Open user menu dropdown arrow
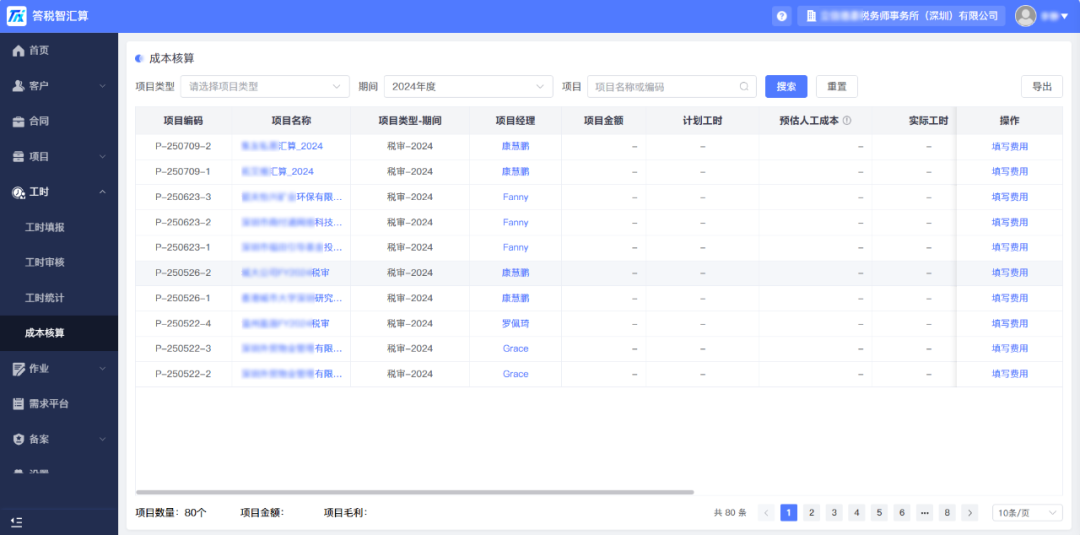 (x=1064, y=16)
